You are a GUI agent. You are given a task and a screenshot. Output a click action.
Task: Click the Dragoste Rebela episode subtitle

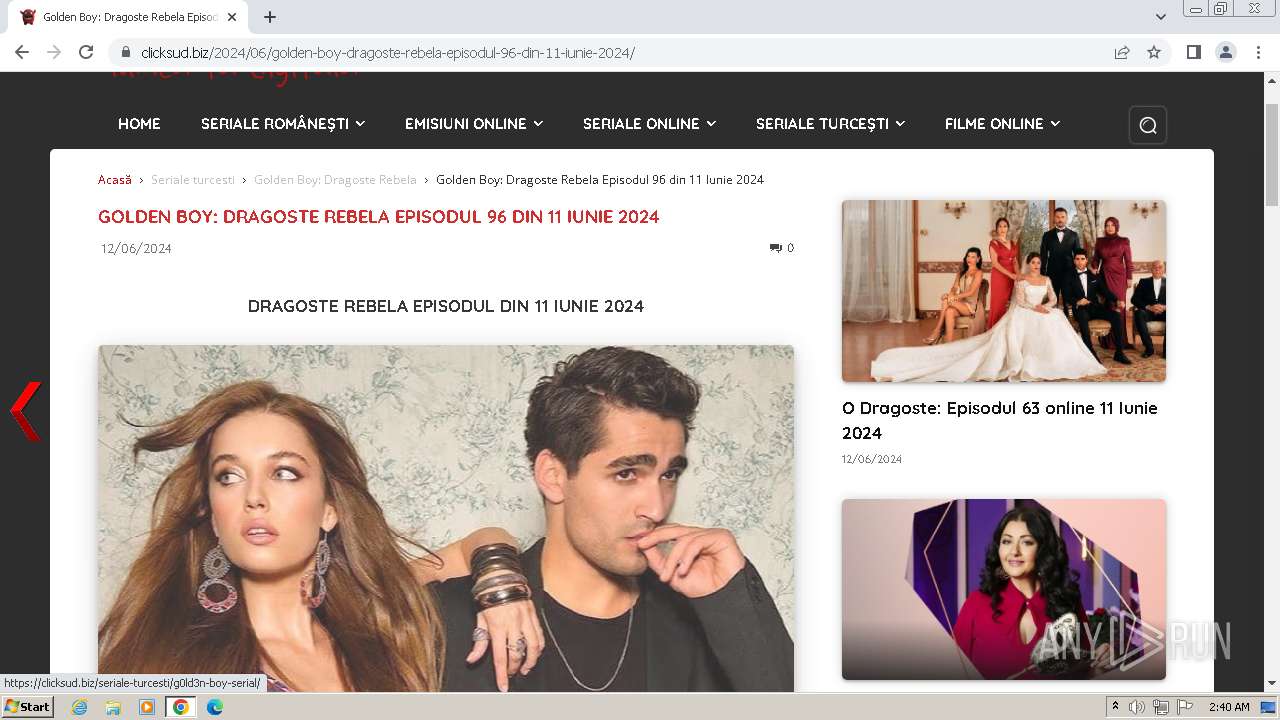pyautogui.click(x=446, y=306)
